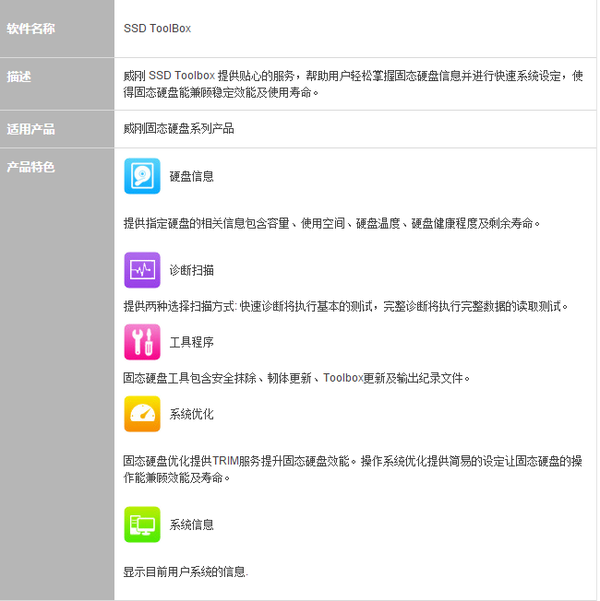Click the paragraph 固态硬盘优化提供TRIM服务

(353, 469)
